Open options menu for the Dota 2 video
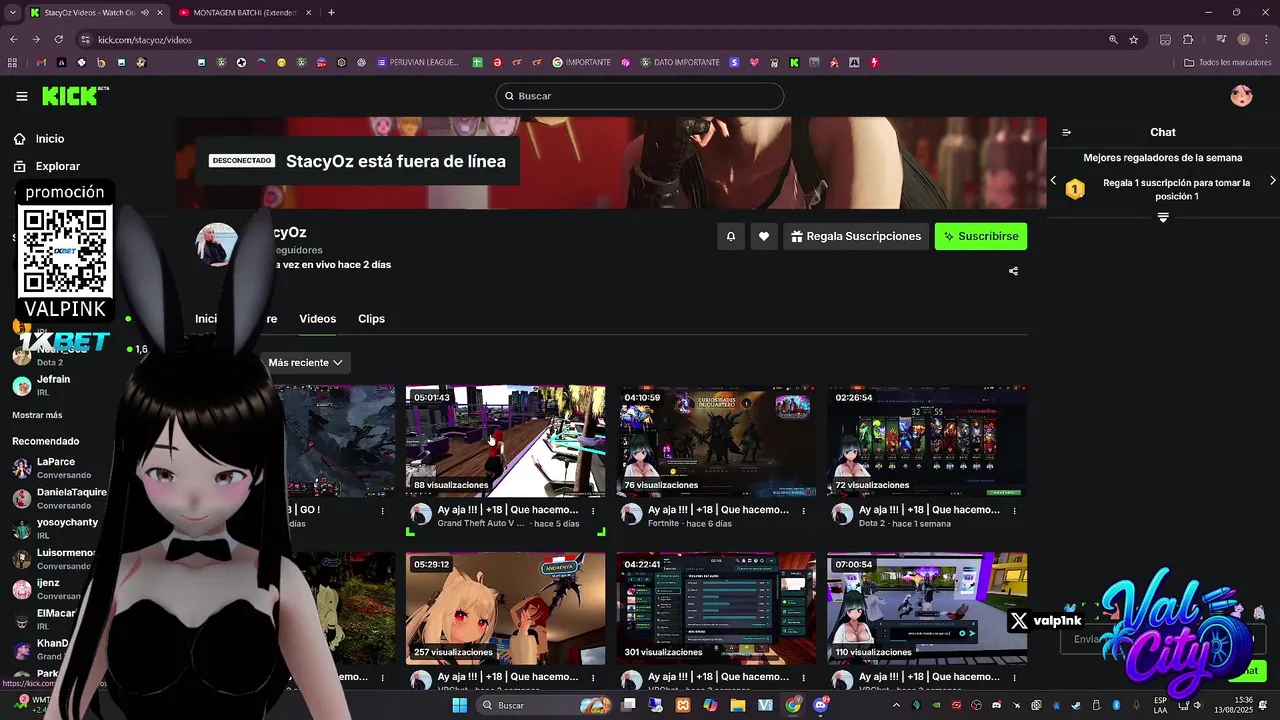 click(x=1015, y=510)
